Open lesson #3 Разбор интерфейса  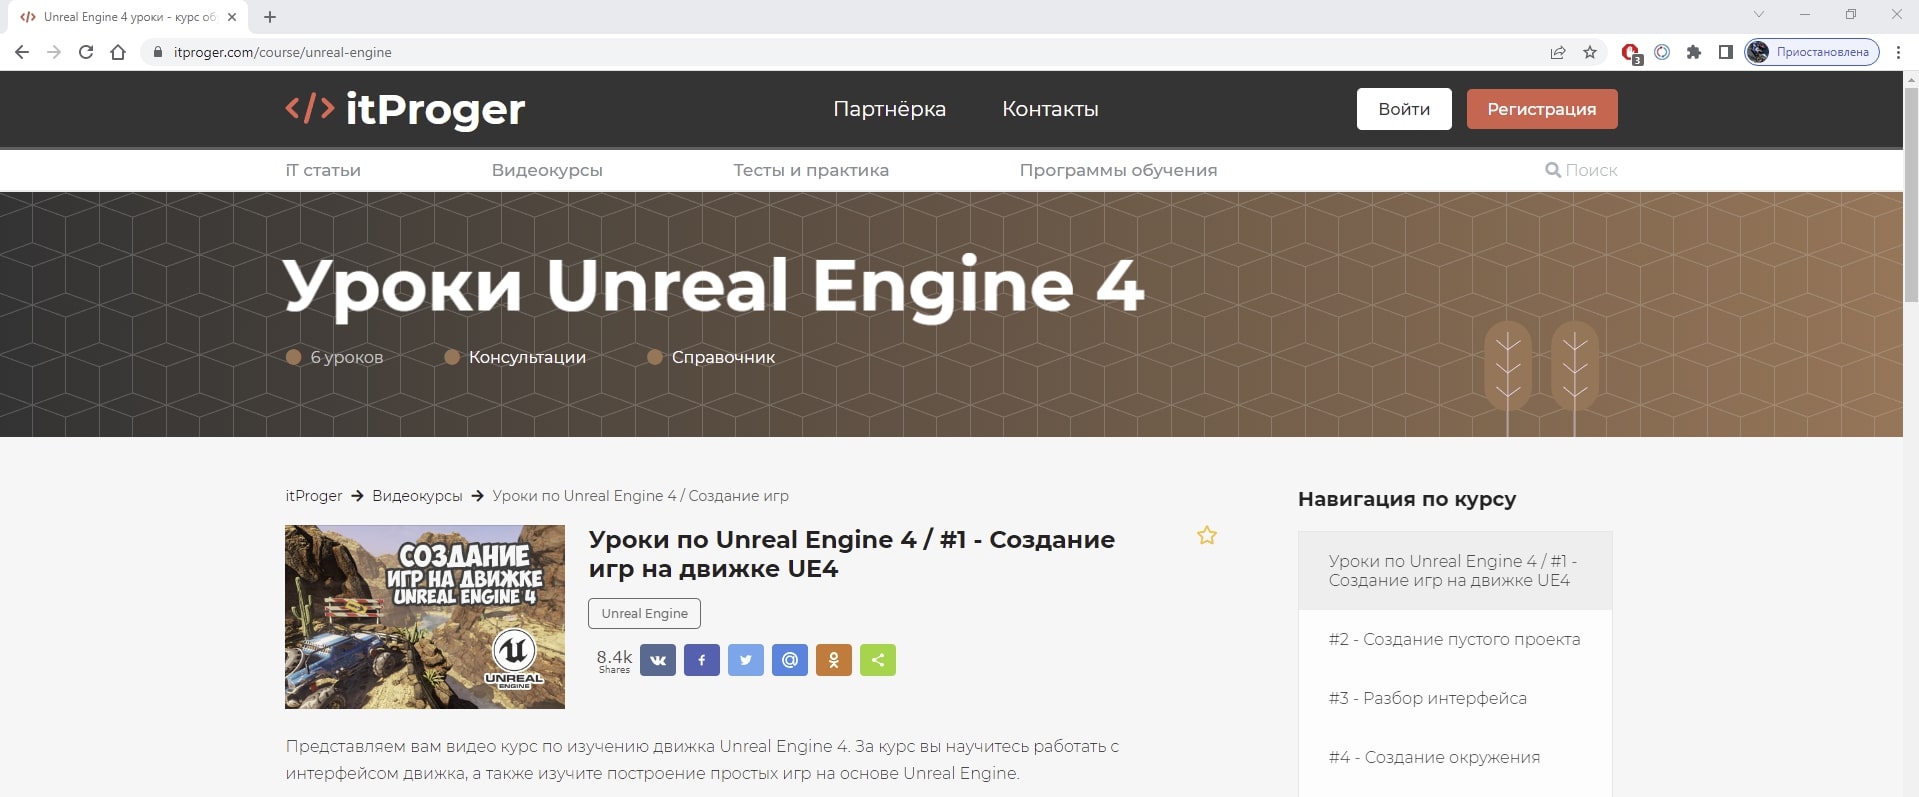1455,698
